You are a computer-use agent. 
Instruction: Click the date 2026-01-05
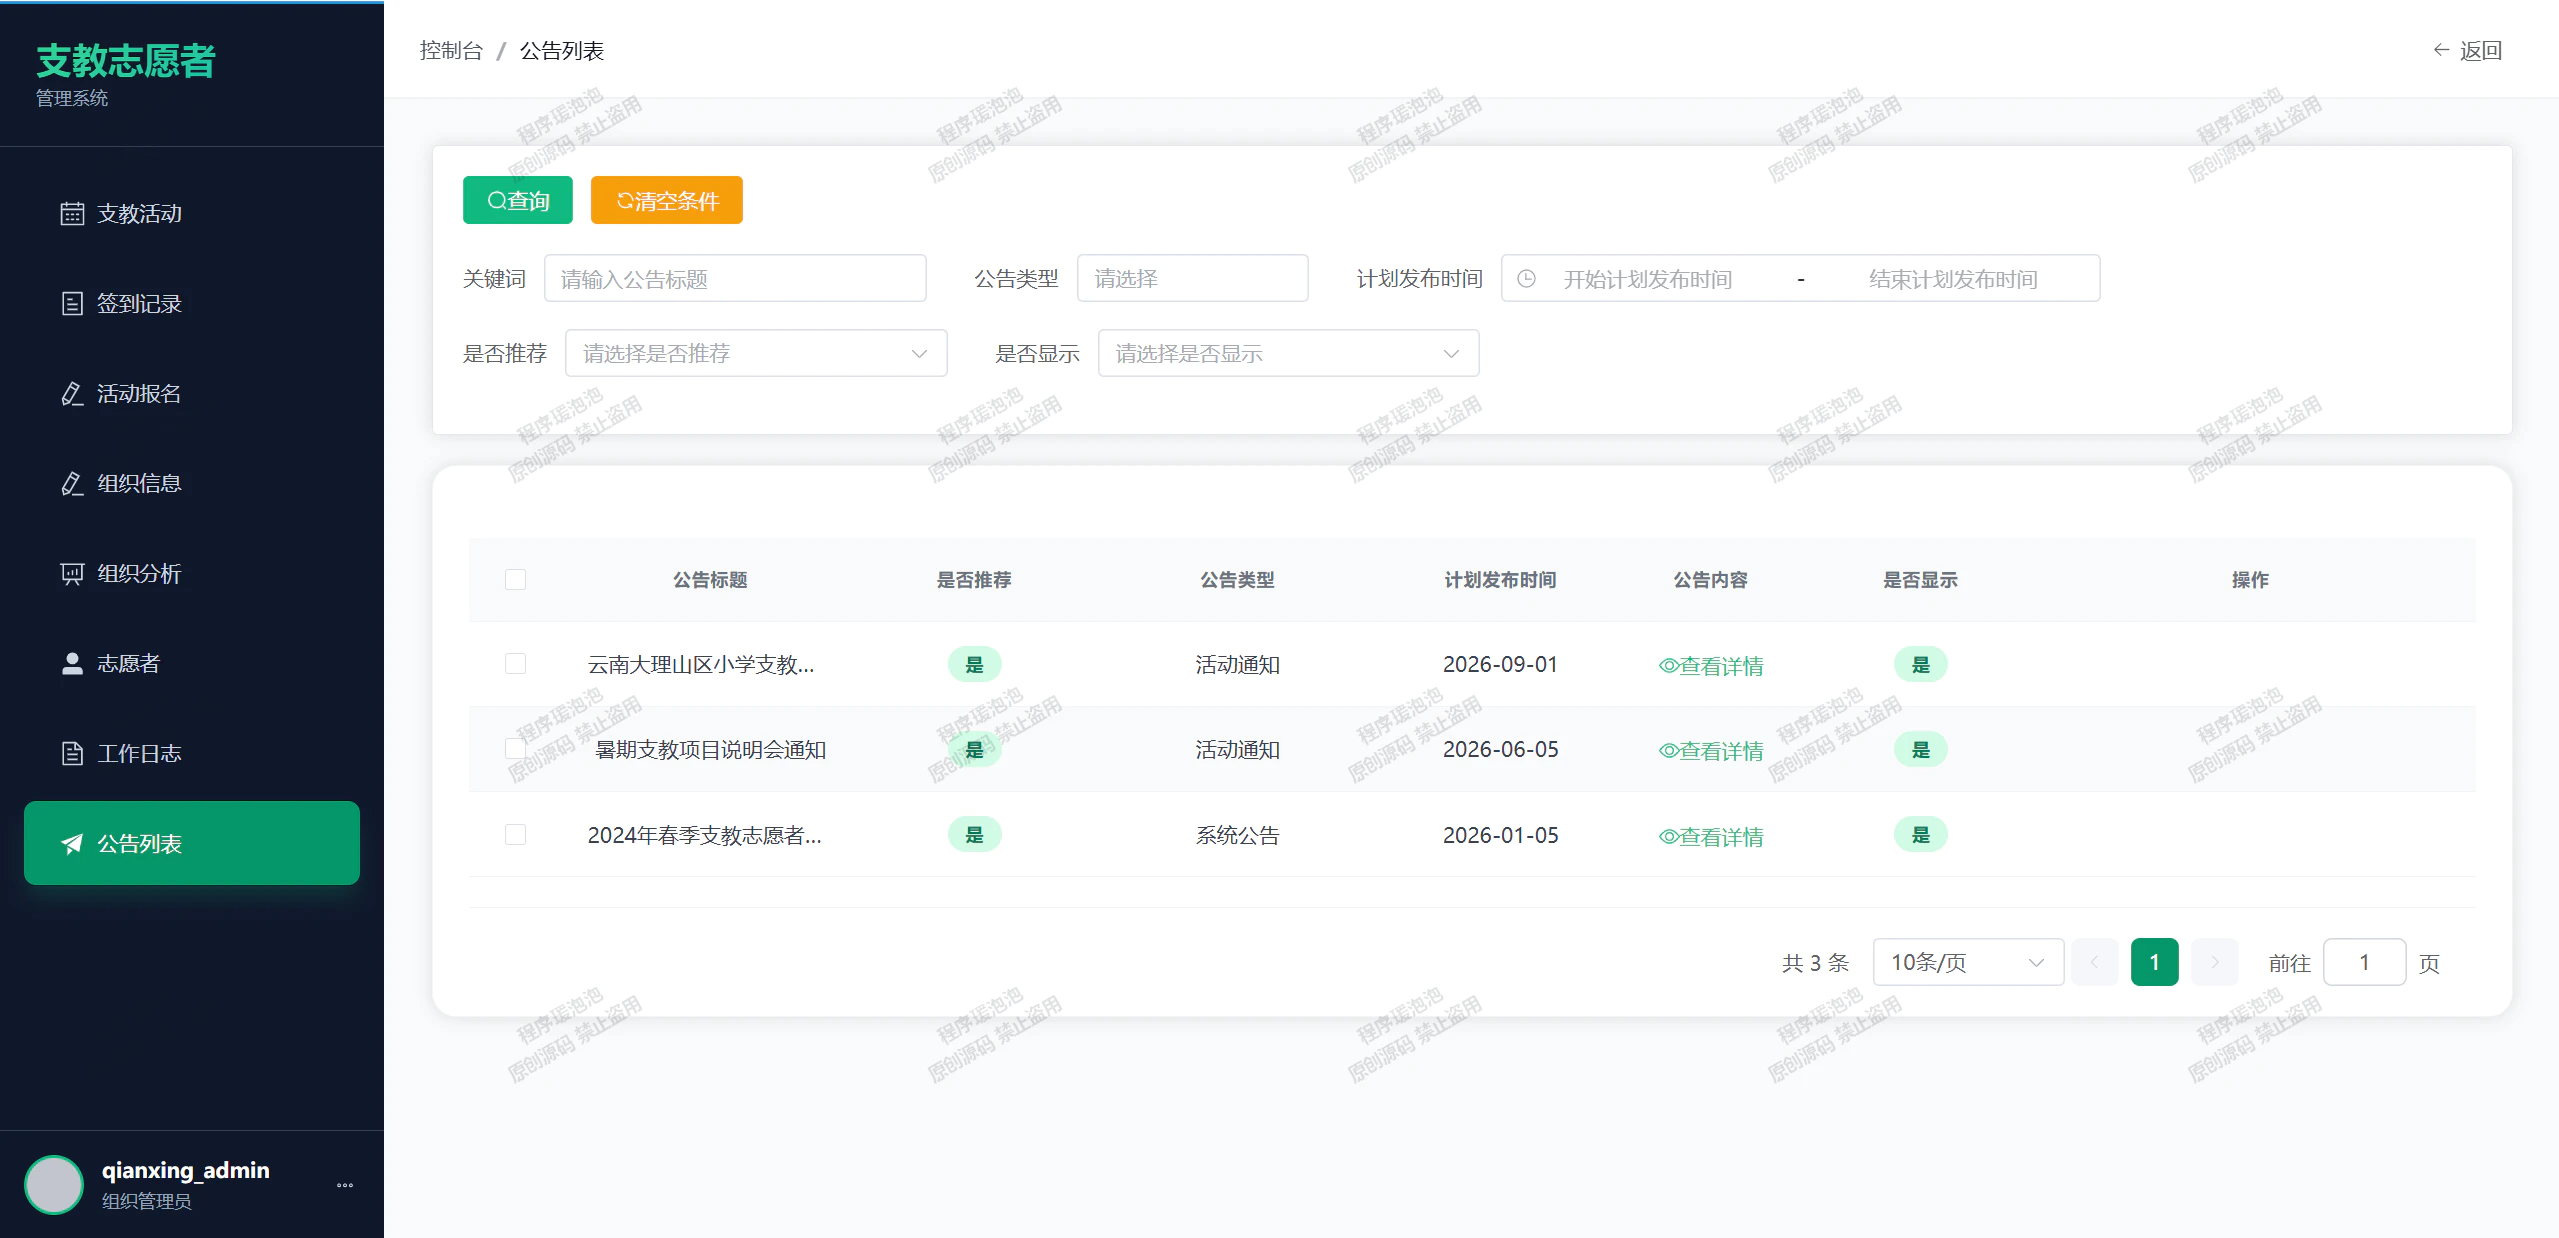[x=1500, y=836]
